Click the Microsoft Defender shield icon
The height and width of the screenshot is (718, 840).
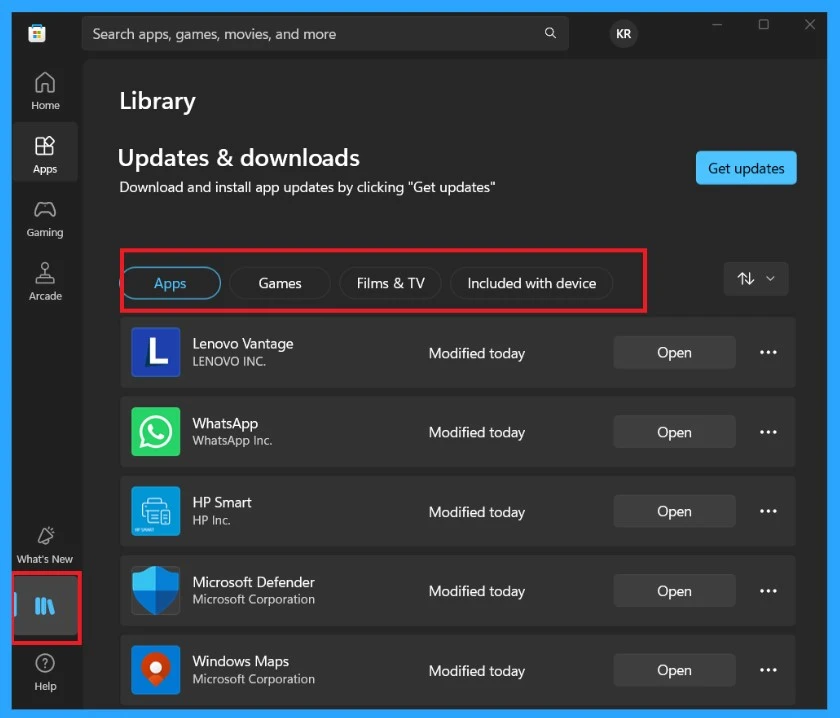[x=156, y=590]
